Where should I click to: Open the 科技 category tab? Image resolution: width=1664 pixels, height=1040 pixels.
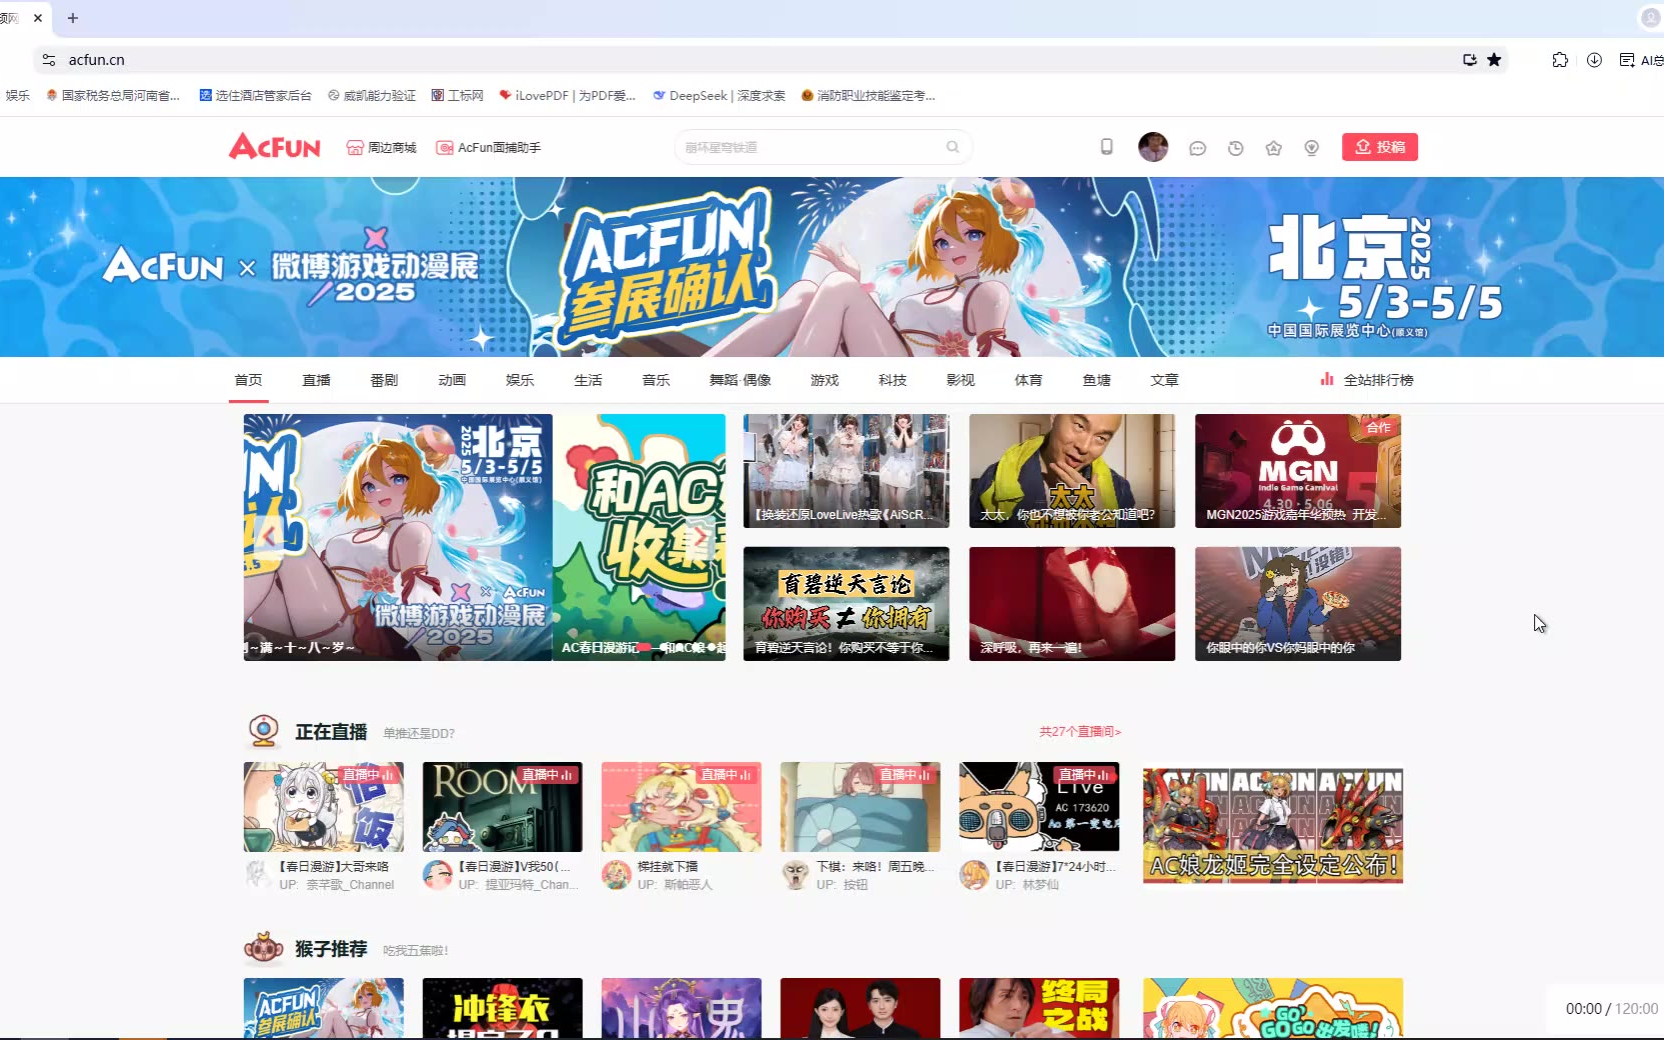point(893,380)
